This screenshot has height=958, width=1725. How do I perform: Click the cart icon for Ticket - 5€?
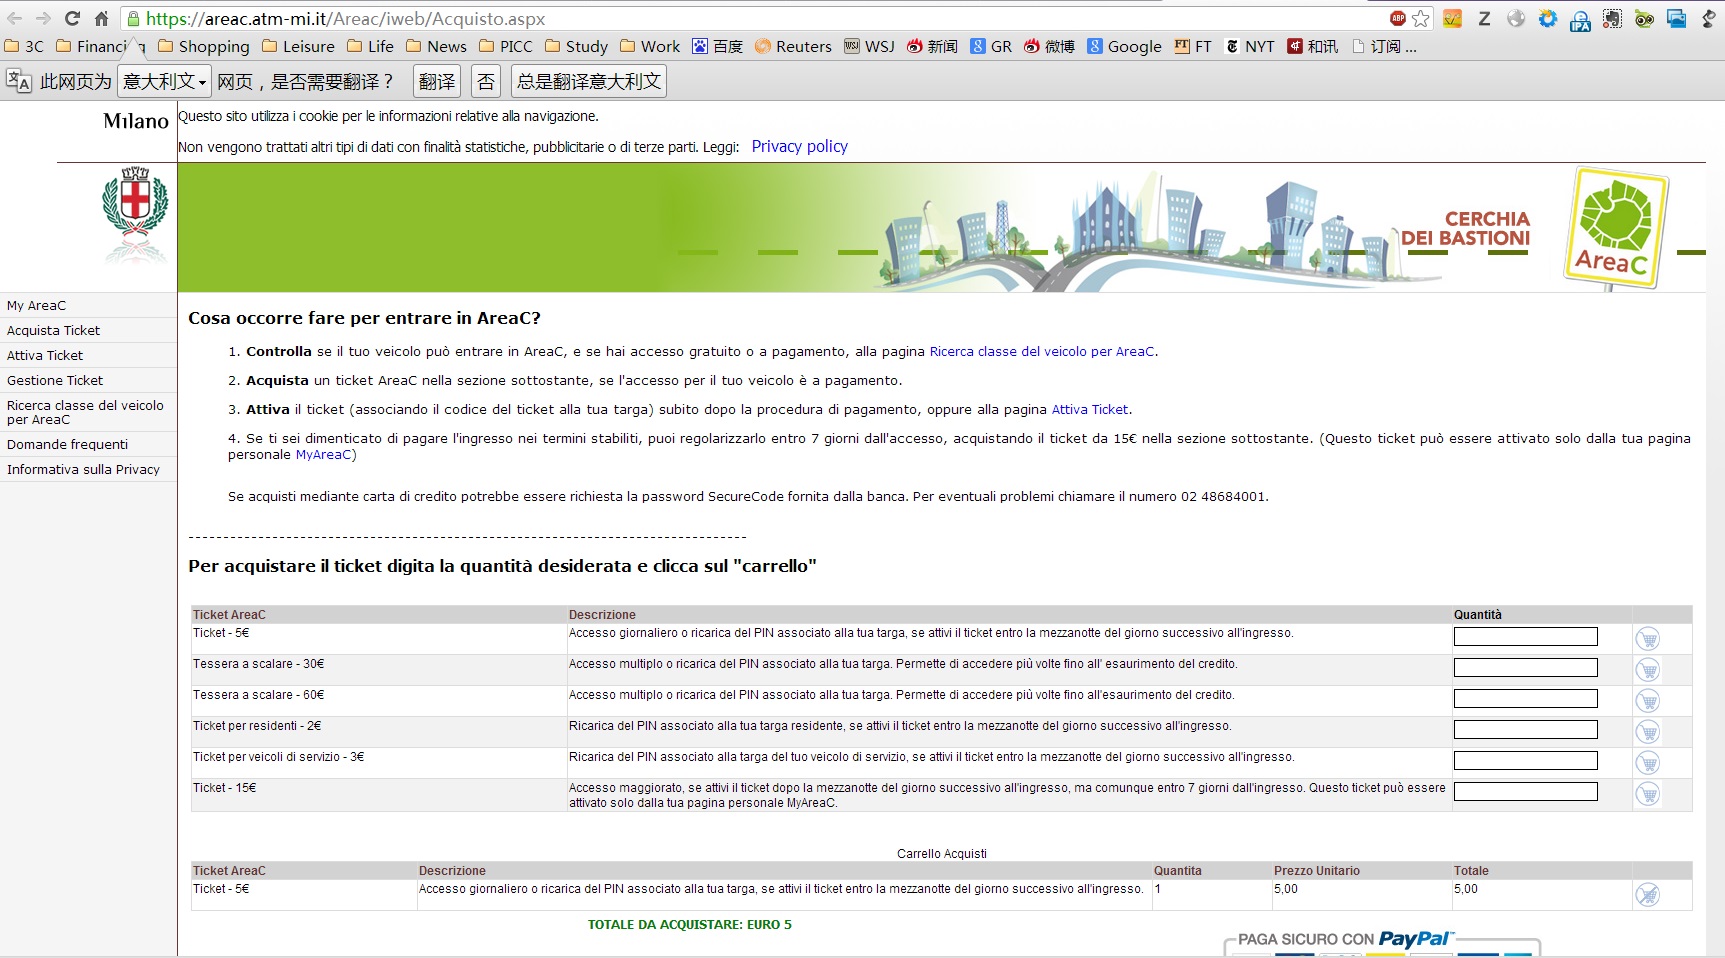[x=1647, y=638]
